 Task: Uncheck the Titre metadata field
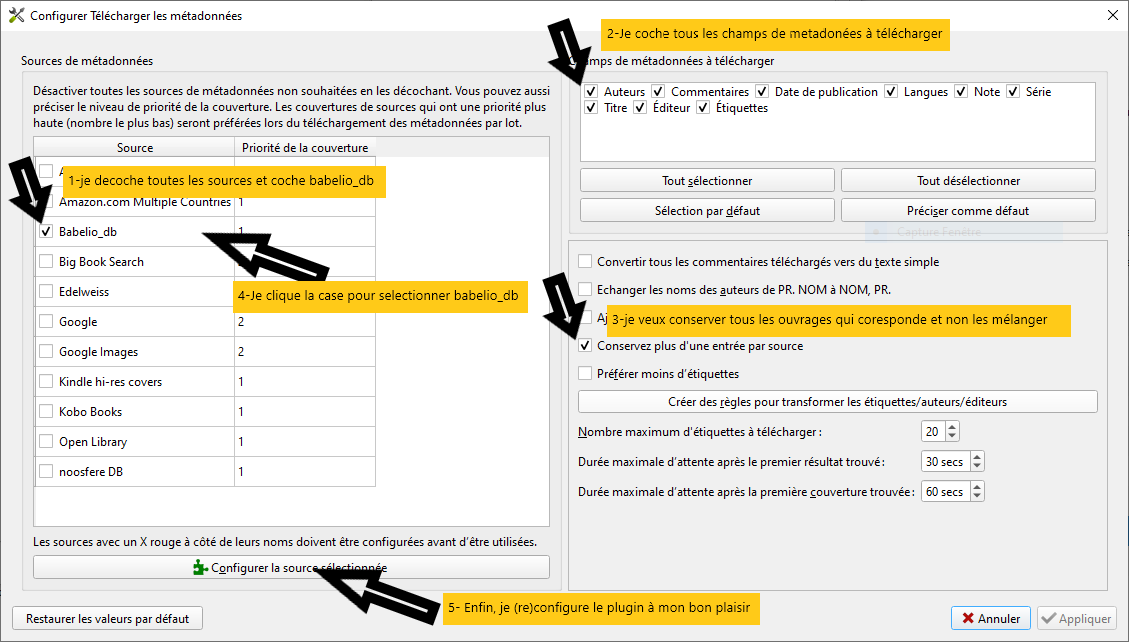click(591, 108)
